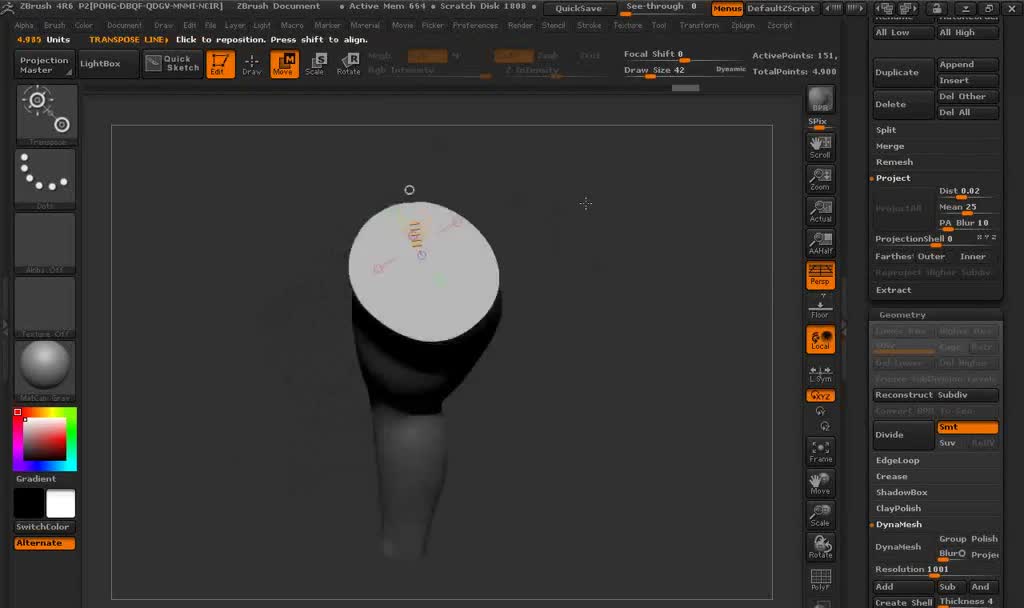Switch to Draw mode
The height and width of the screenshot is (608, 1024).
pos(251,64)
